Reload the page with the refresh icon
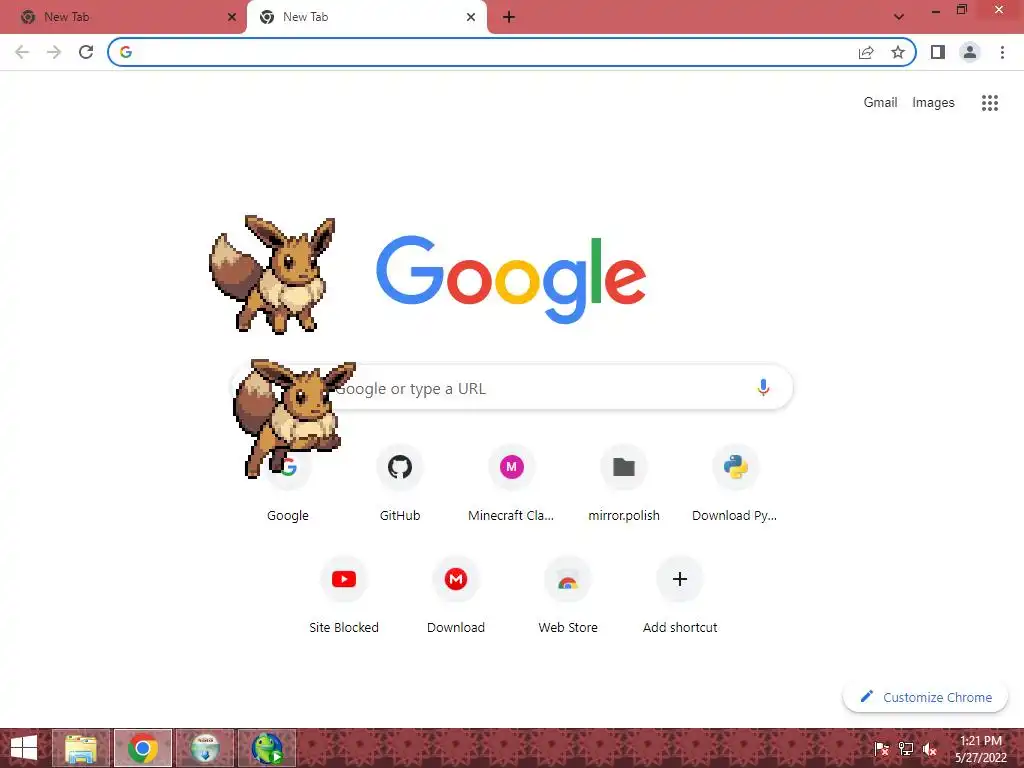Screen dimensions: 1024x768 [86, 52]
